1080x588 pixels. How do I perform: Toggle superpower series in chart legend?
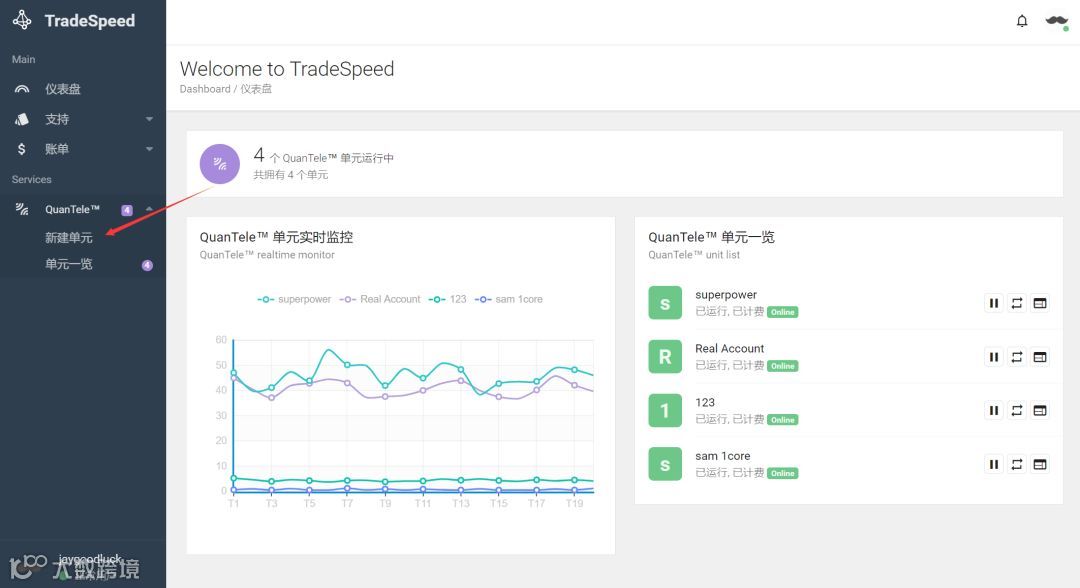(x=294, y=299)
